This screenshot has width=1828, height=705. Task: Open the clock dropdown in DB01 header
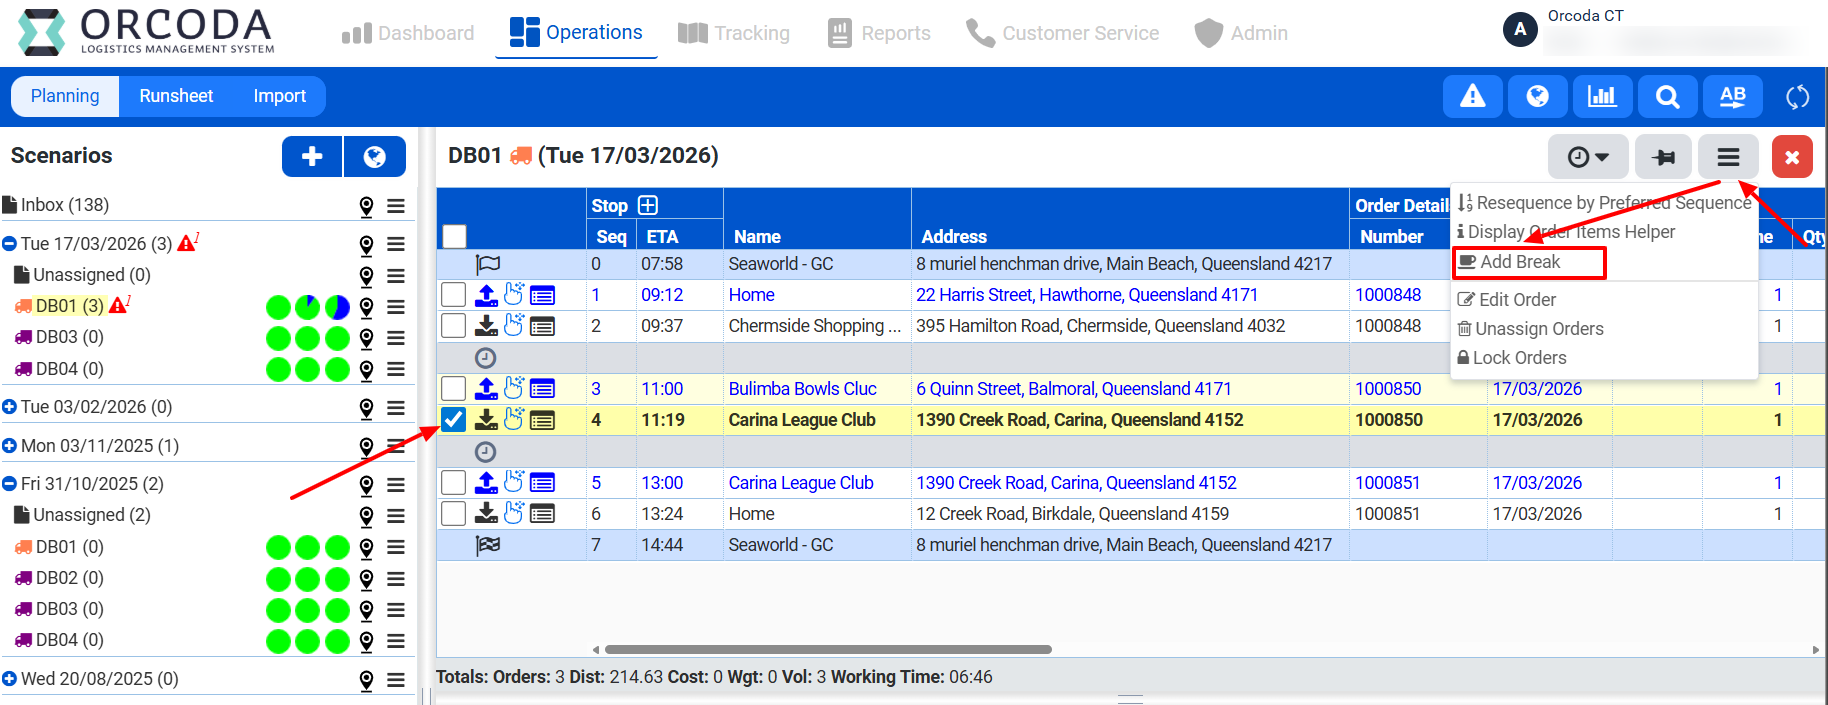(x=1587, y=157)
